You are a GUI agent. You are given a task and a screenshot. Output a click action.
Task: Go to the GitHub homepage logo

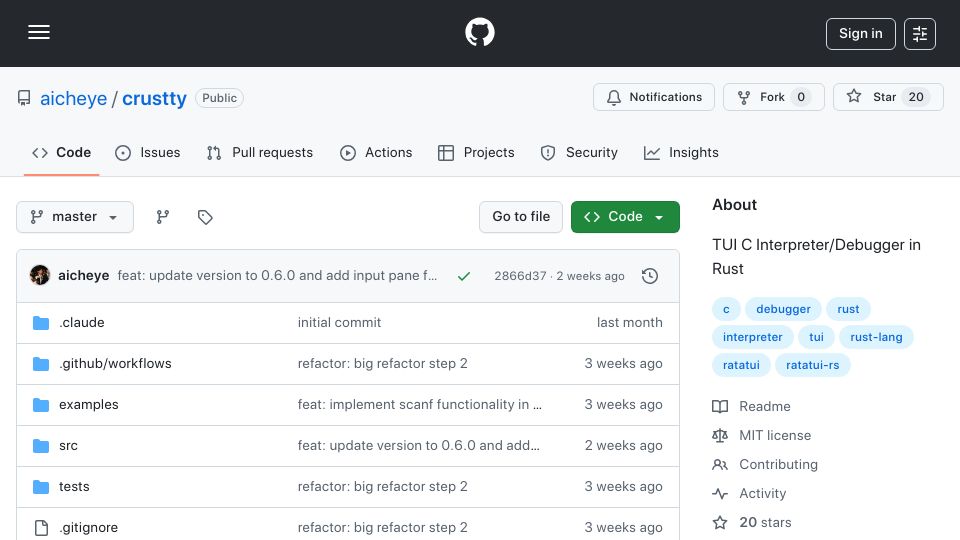tap(479, 32)
